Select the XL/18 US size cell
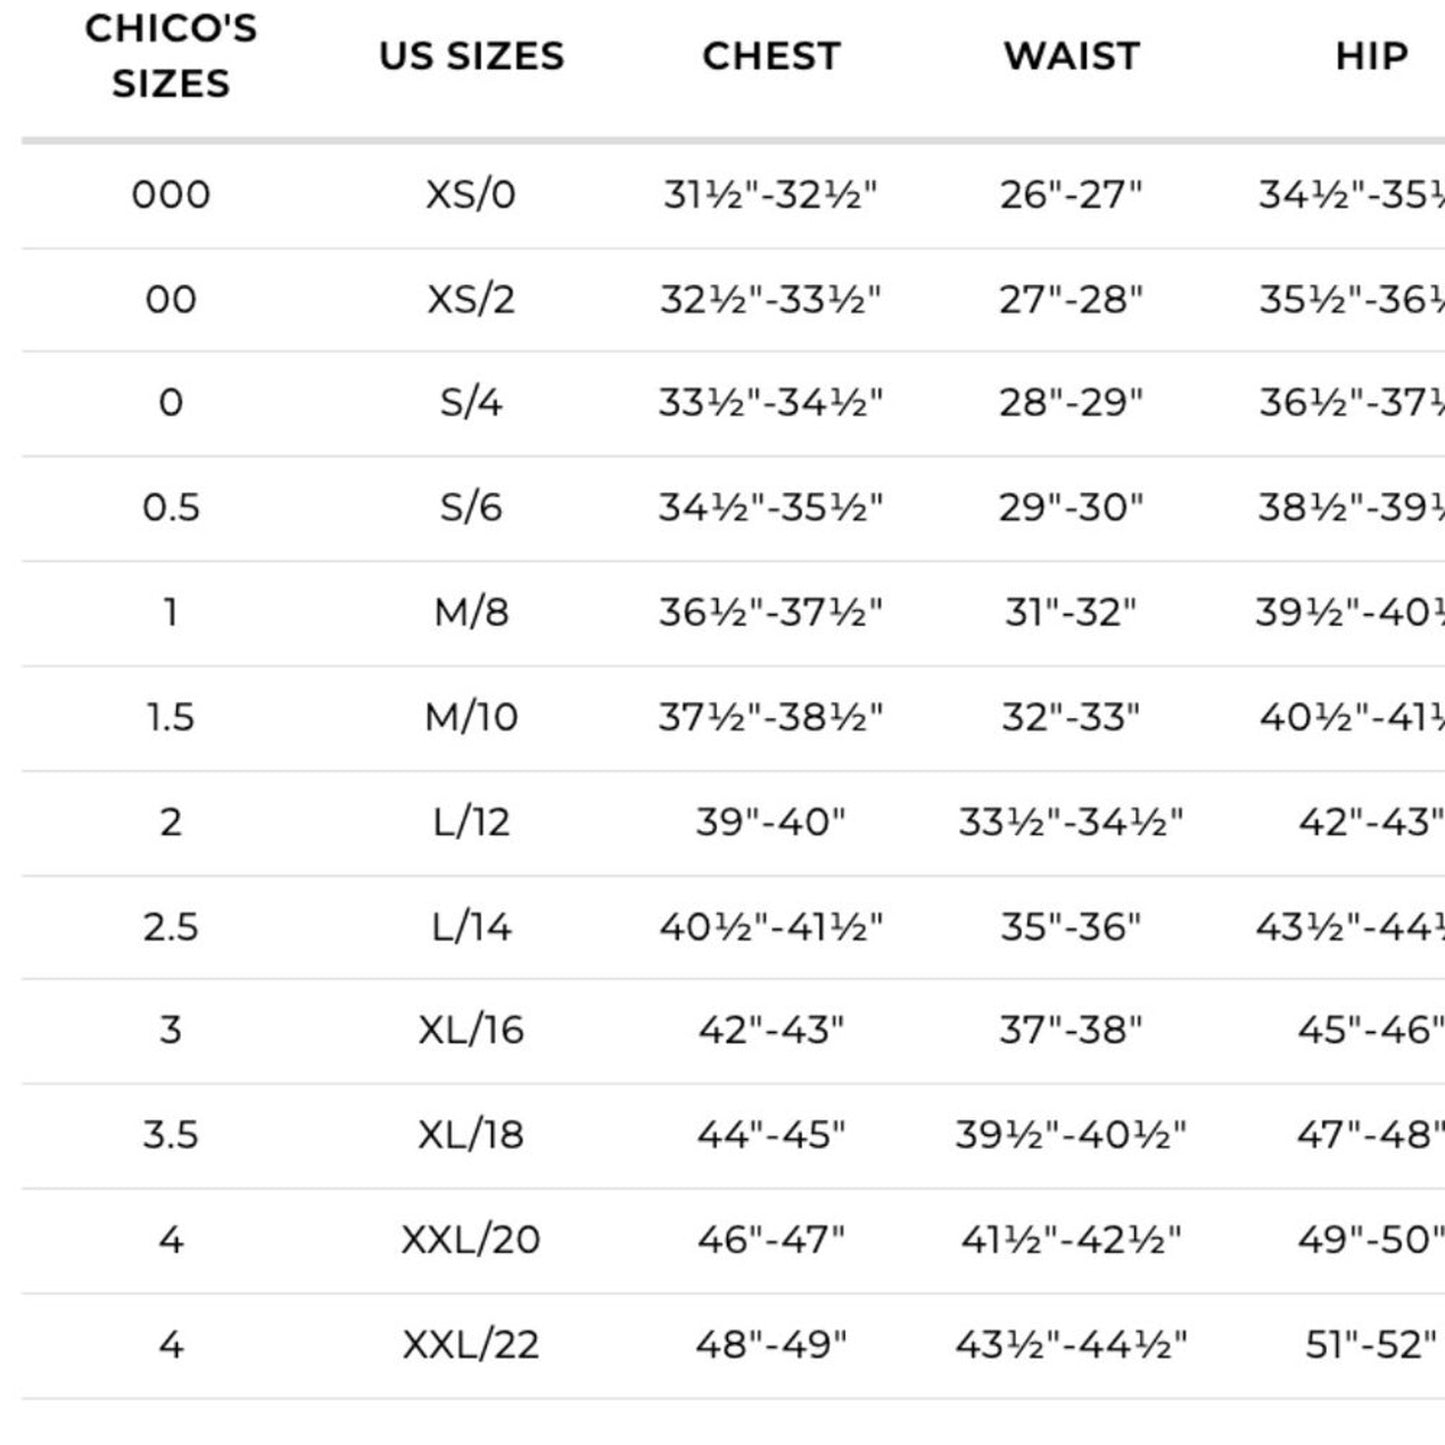The width and height of the screenshot is (1445, 1445). click(x=471, y=1135)
